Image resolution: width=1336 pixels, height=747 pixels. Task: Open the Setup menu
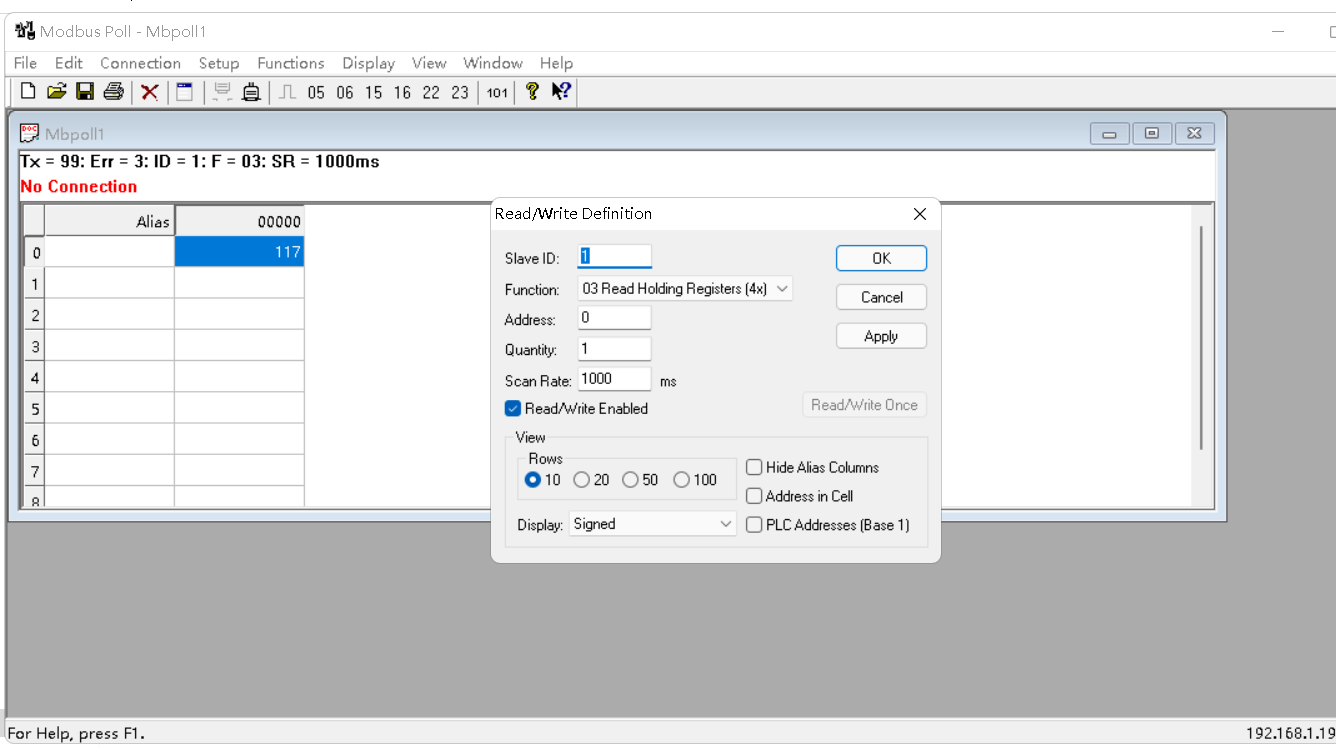point(219,63)
